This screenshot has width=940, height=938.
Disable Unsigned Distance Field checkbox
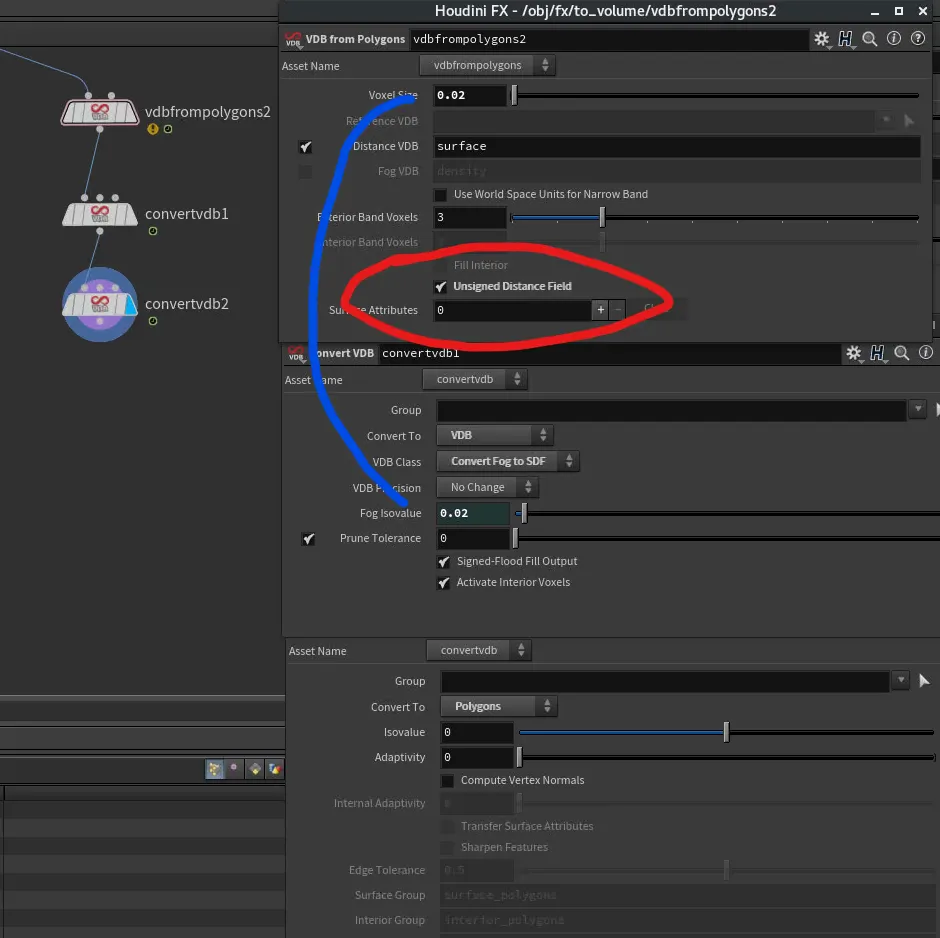pos(443,287)
